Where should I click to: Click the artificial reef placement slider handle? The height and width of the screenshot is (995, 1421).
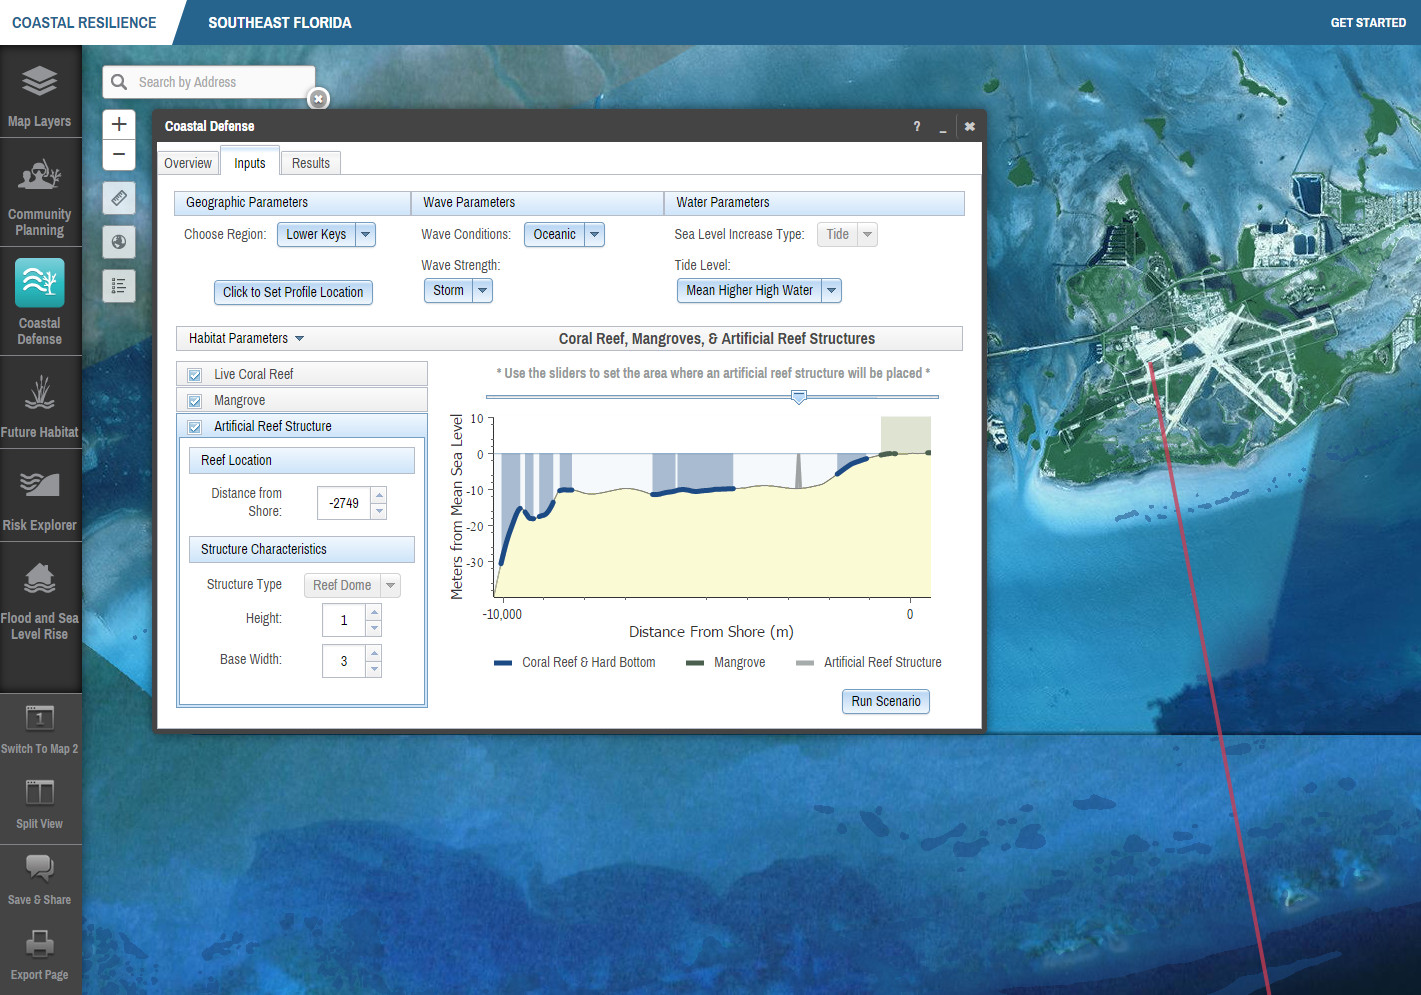click(x=799, y=397)
